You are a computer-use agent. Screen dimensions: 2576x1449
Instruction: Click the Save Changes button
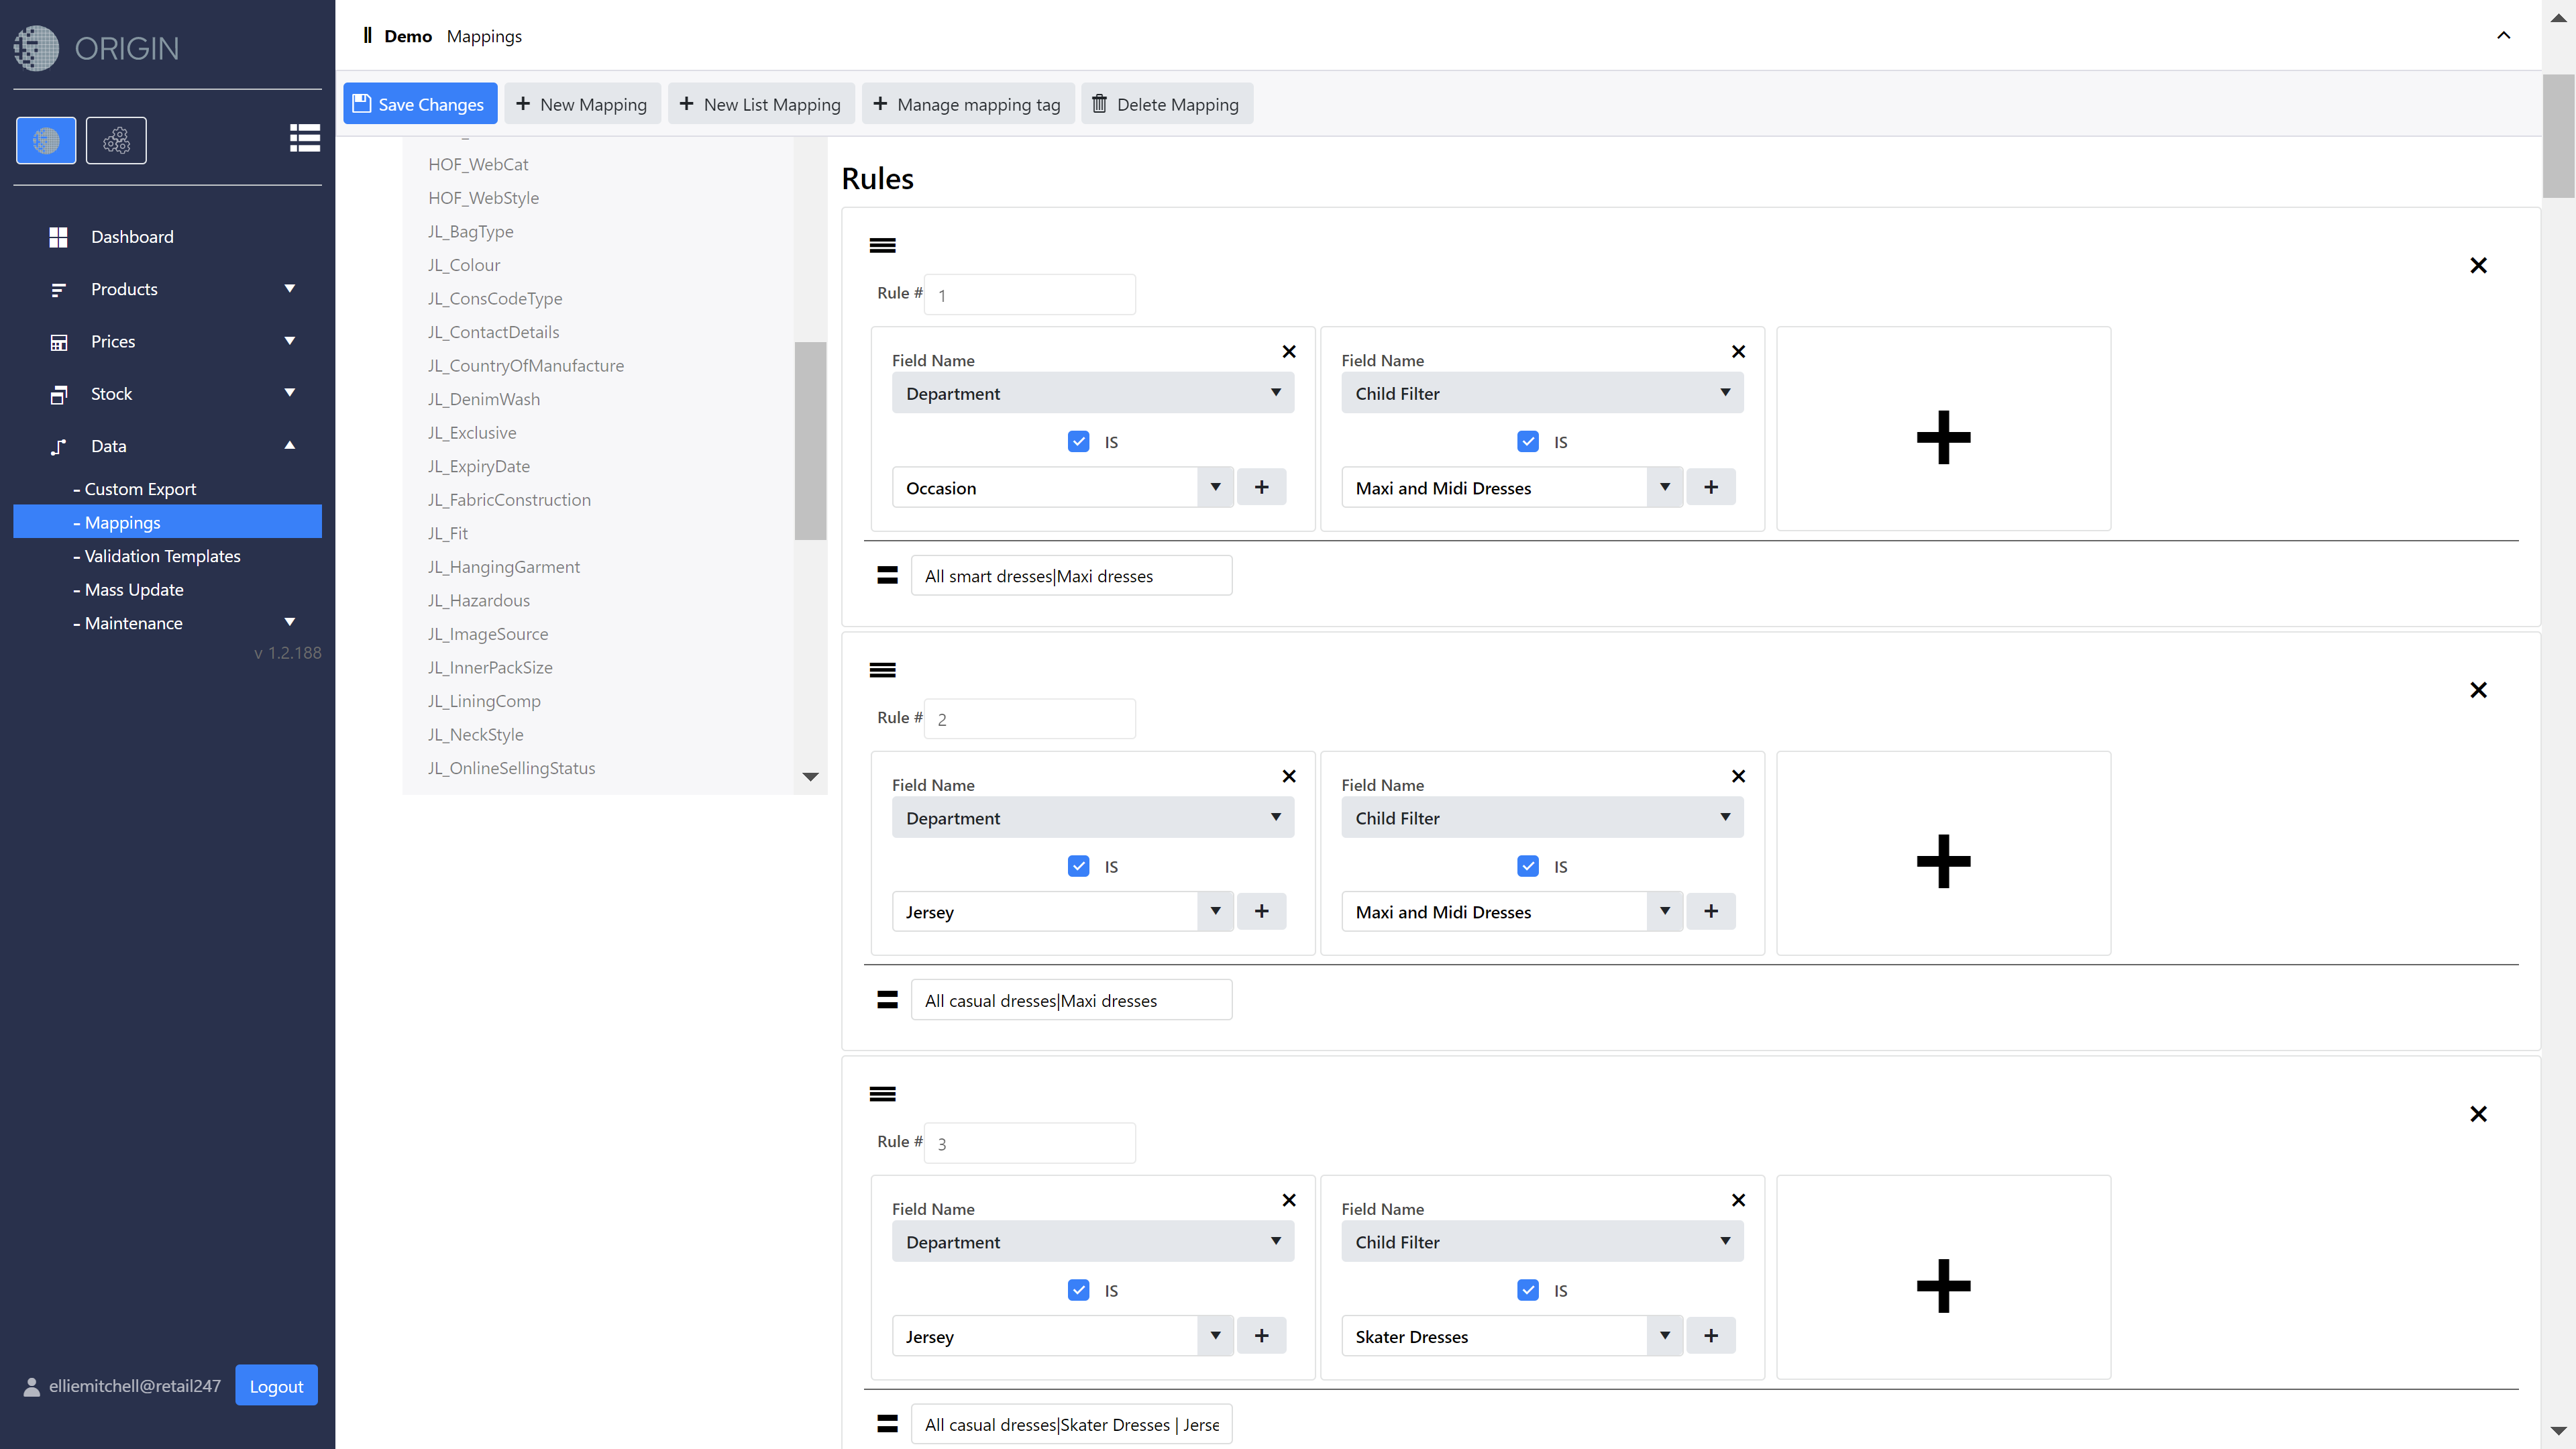(x=419, y=104)
